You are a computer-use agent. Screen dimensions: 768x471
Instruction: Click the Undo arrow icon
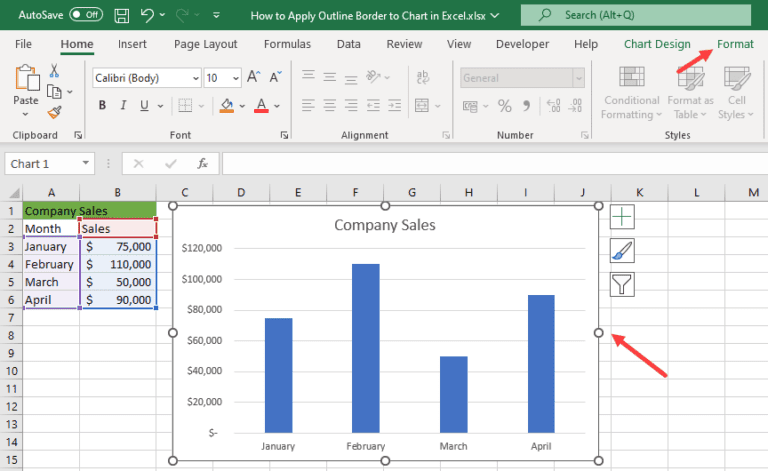[148, 15]
